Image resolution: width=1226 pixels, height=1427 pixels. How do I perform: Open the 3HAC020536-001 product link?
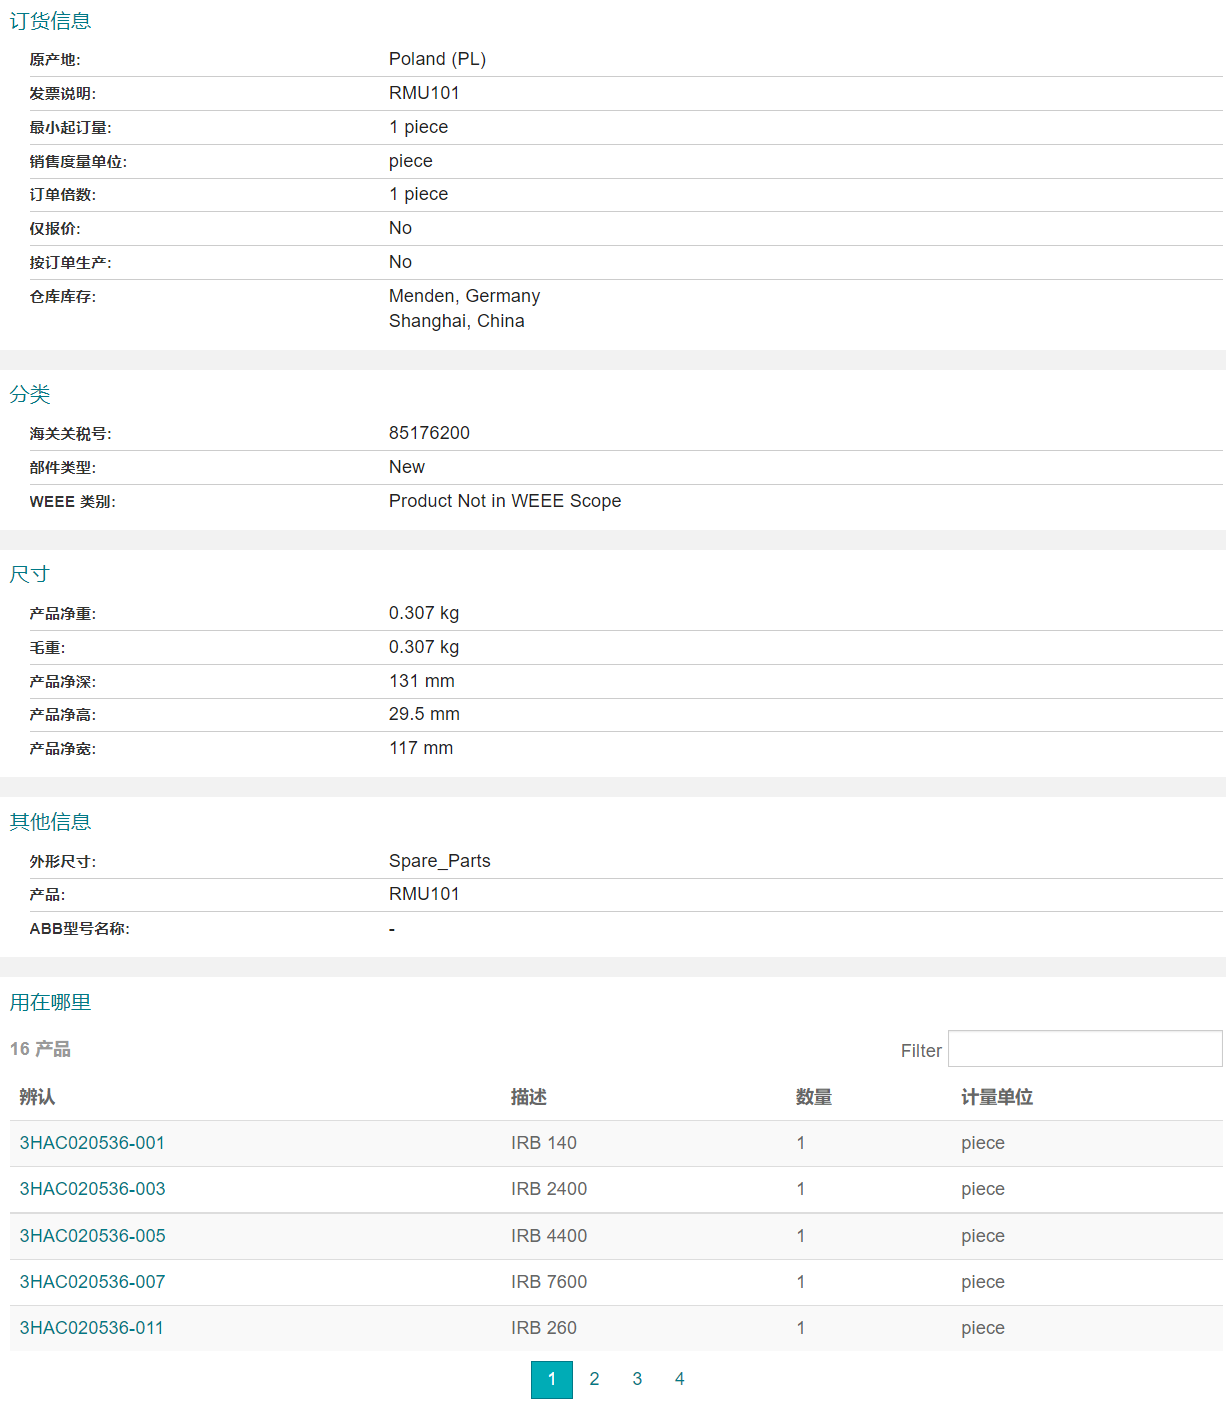click(x=92, y=1143)
